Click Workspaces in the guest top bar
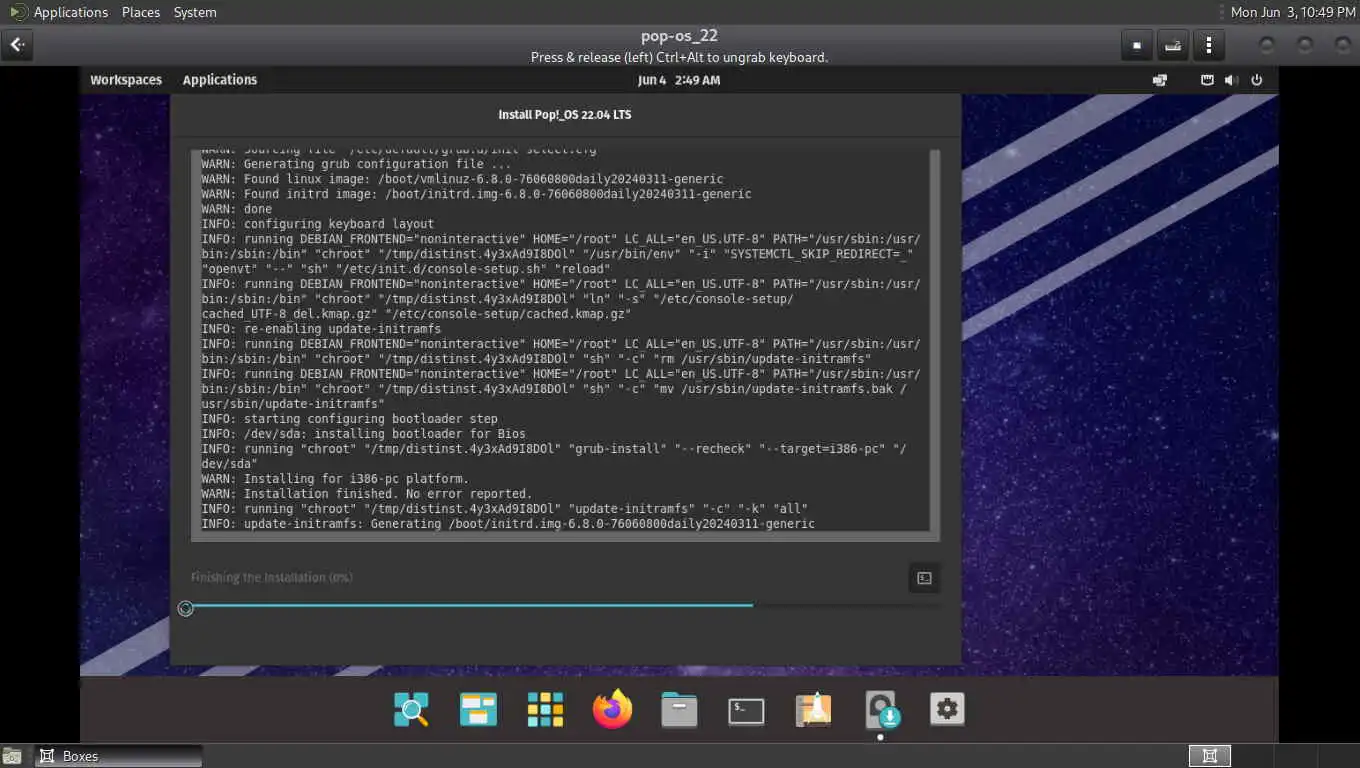This screenshot has height=768, width=1360. pyautogui.click(x=126, y=80)
